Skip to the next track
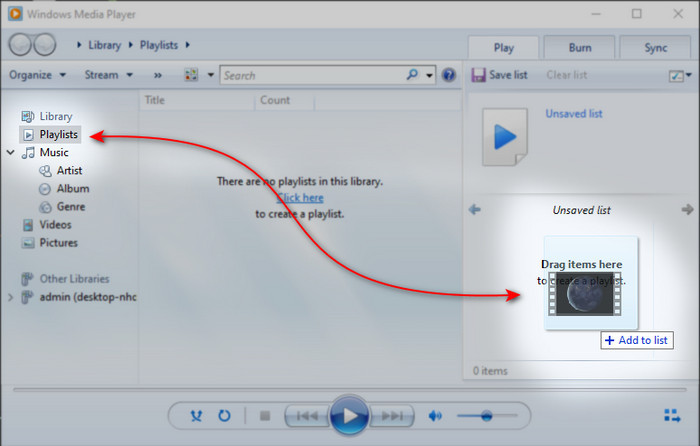 tap(392, 416)
